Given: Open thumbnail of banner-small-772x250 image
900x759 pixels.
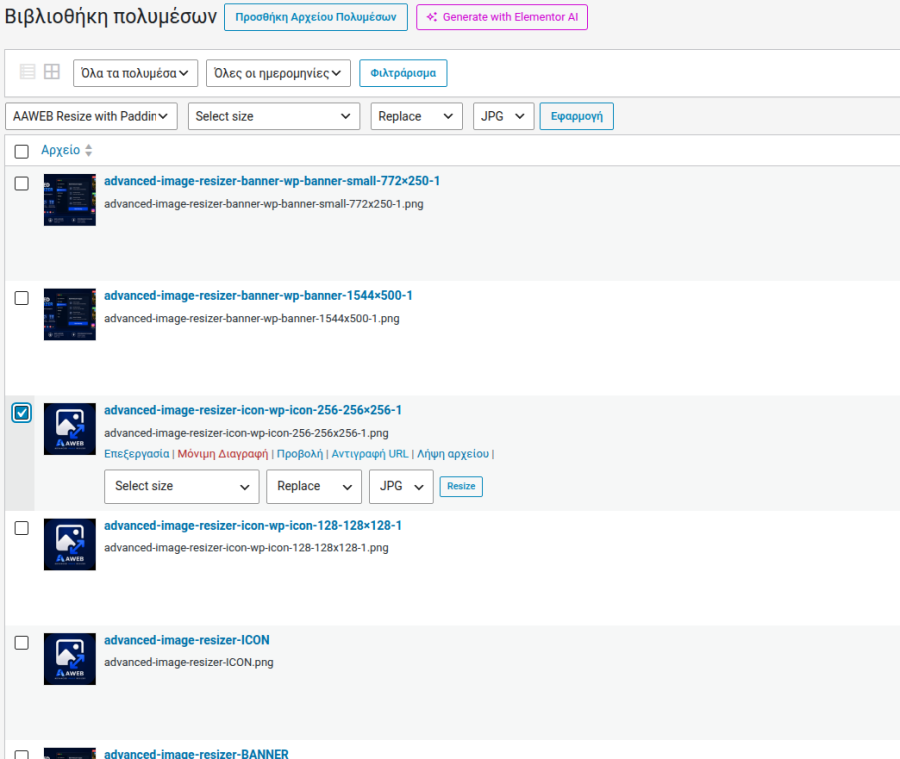Looking at the screenshot, I should (x=70, y=200).
